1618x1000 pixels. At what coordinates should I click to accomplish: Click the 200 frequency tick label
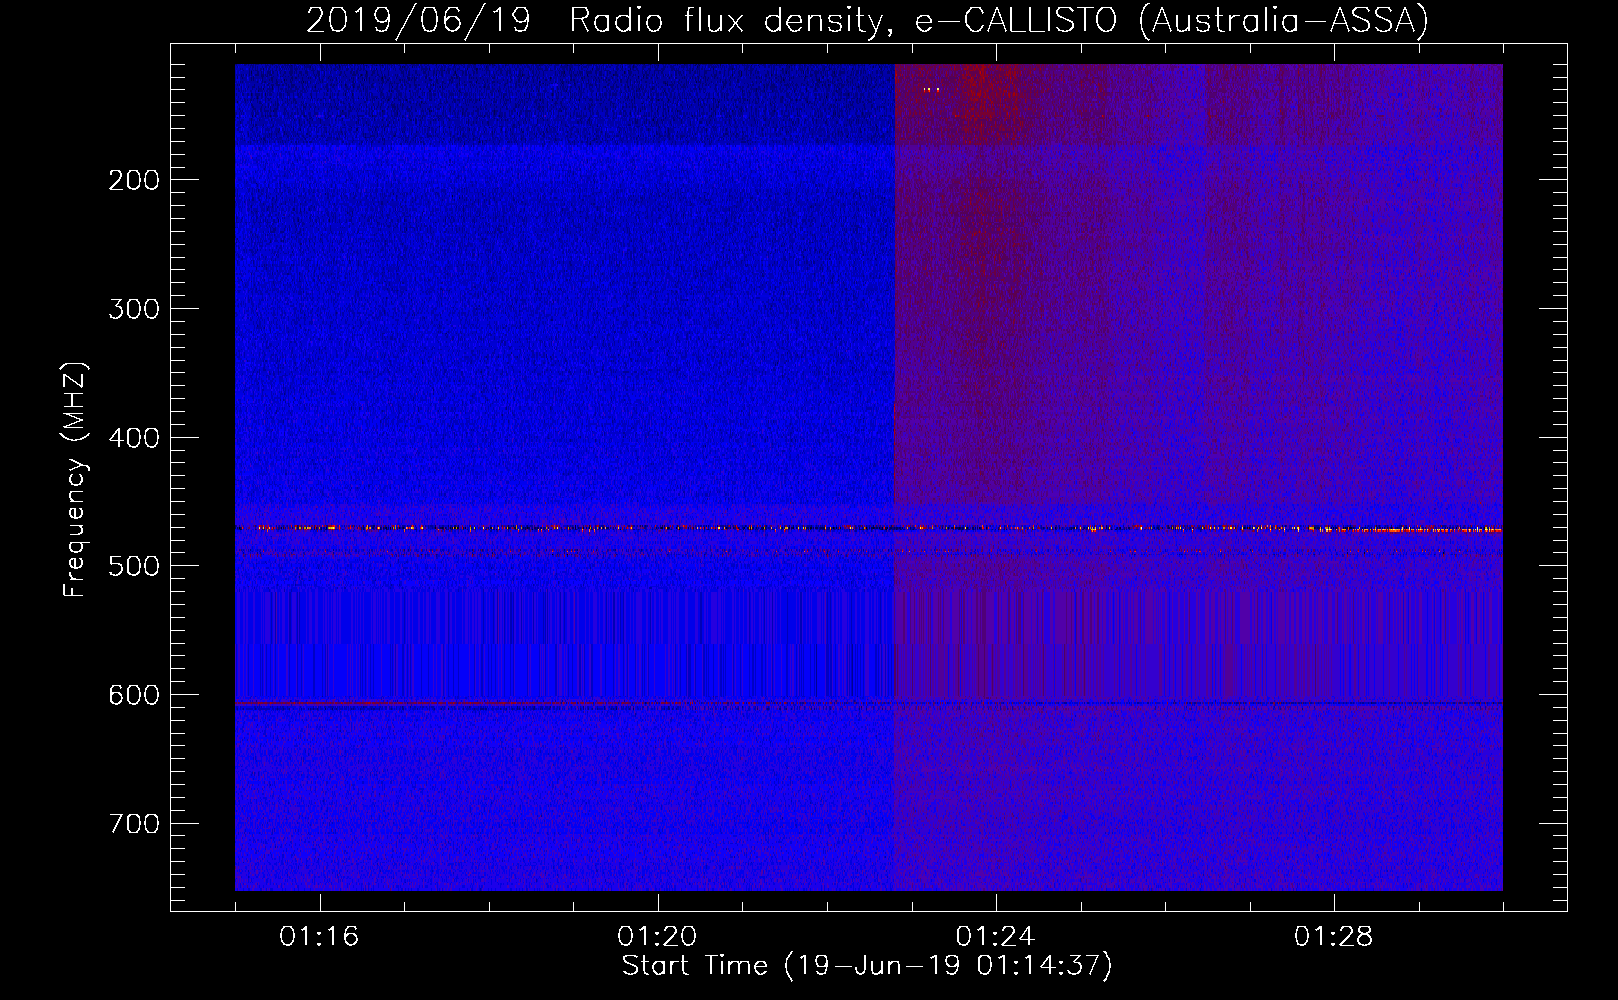coord(134,180)
